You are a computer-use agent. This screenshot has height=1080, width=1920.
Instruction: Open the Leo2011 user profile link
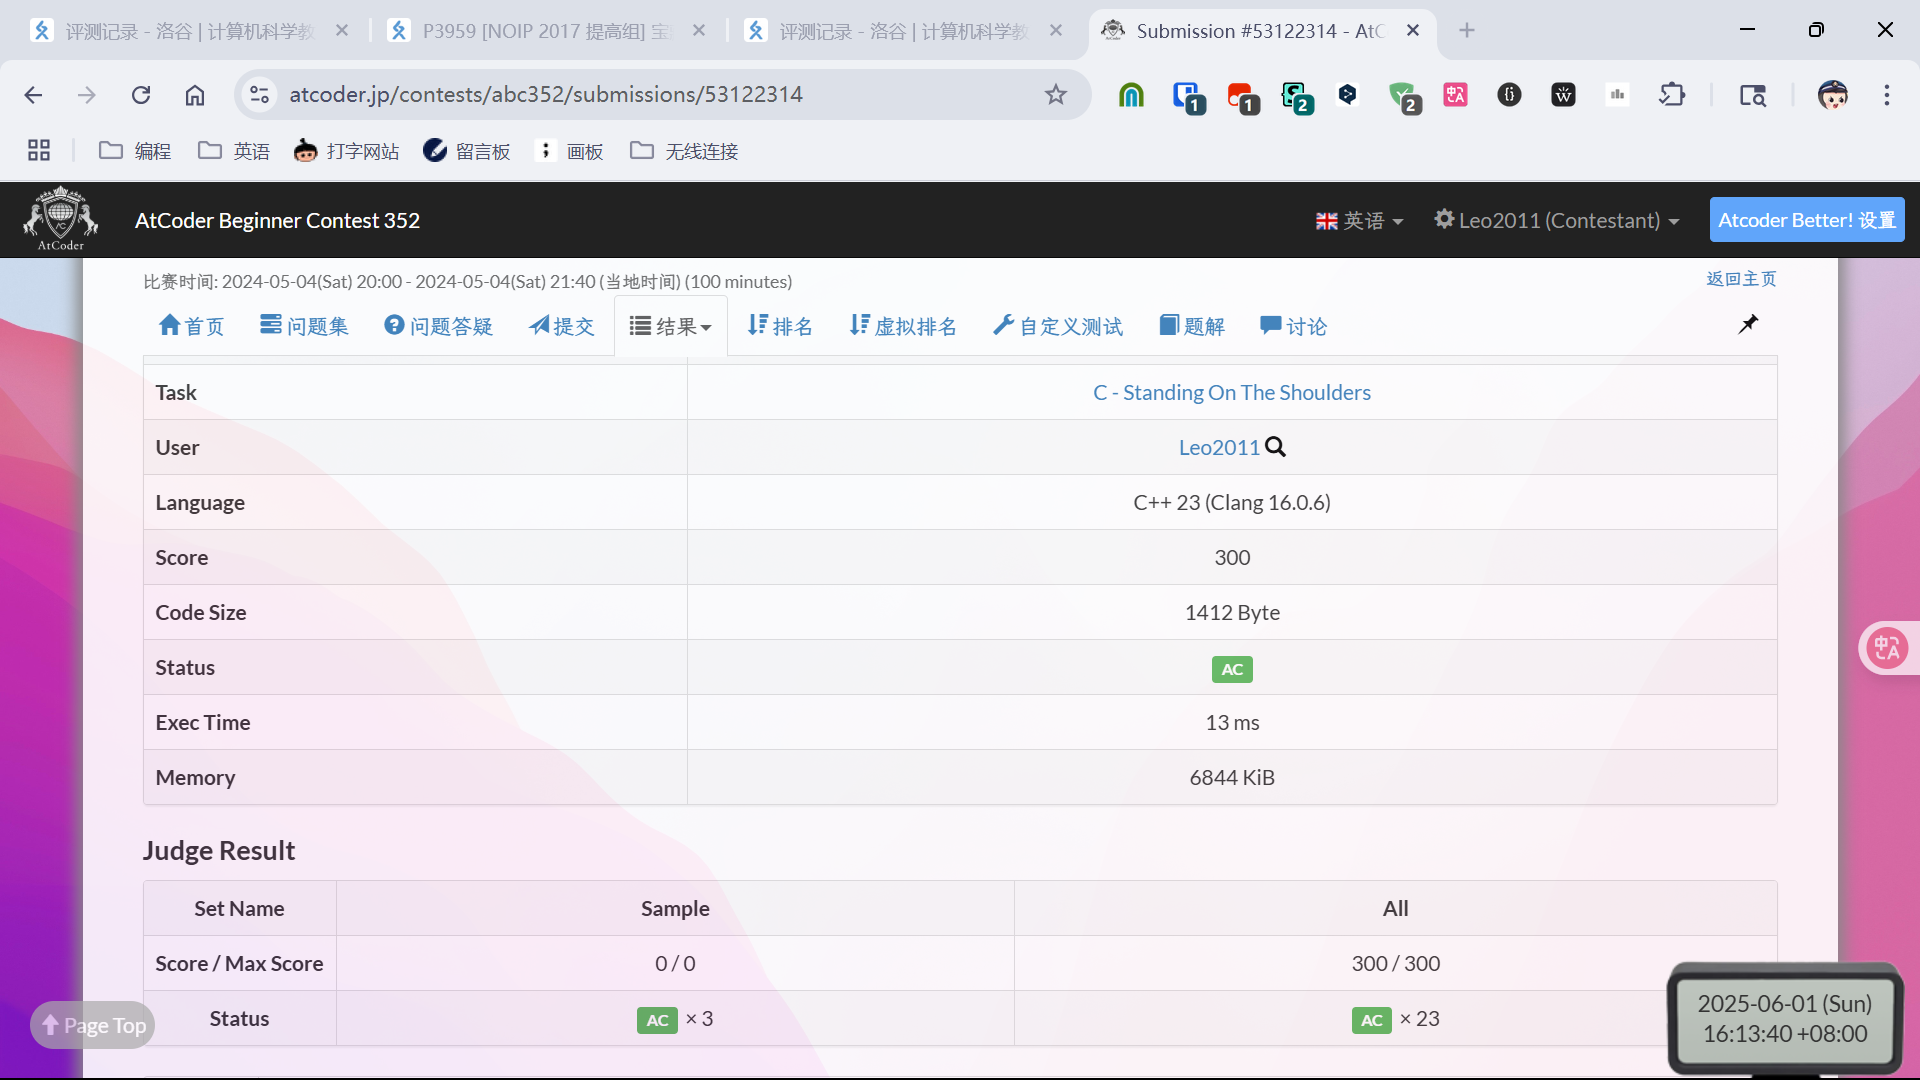1219,447
